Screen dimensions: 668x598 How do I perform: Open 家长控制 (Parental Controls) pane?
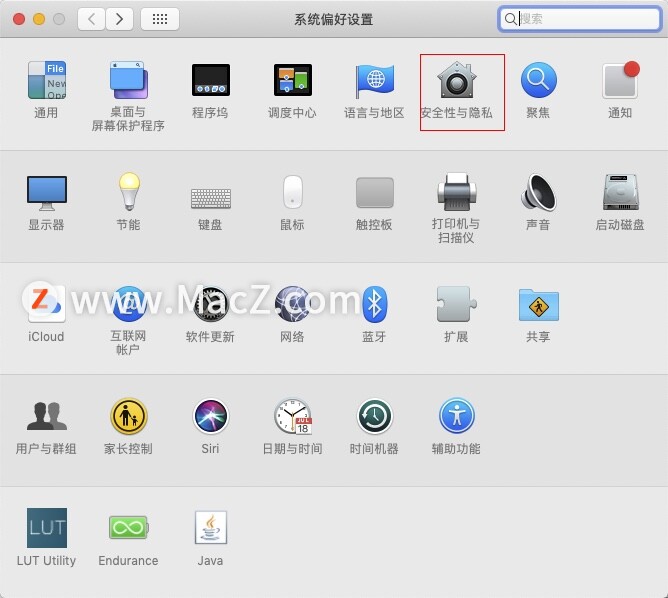[129, 416]
